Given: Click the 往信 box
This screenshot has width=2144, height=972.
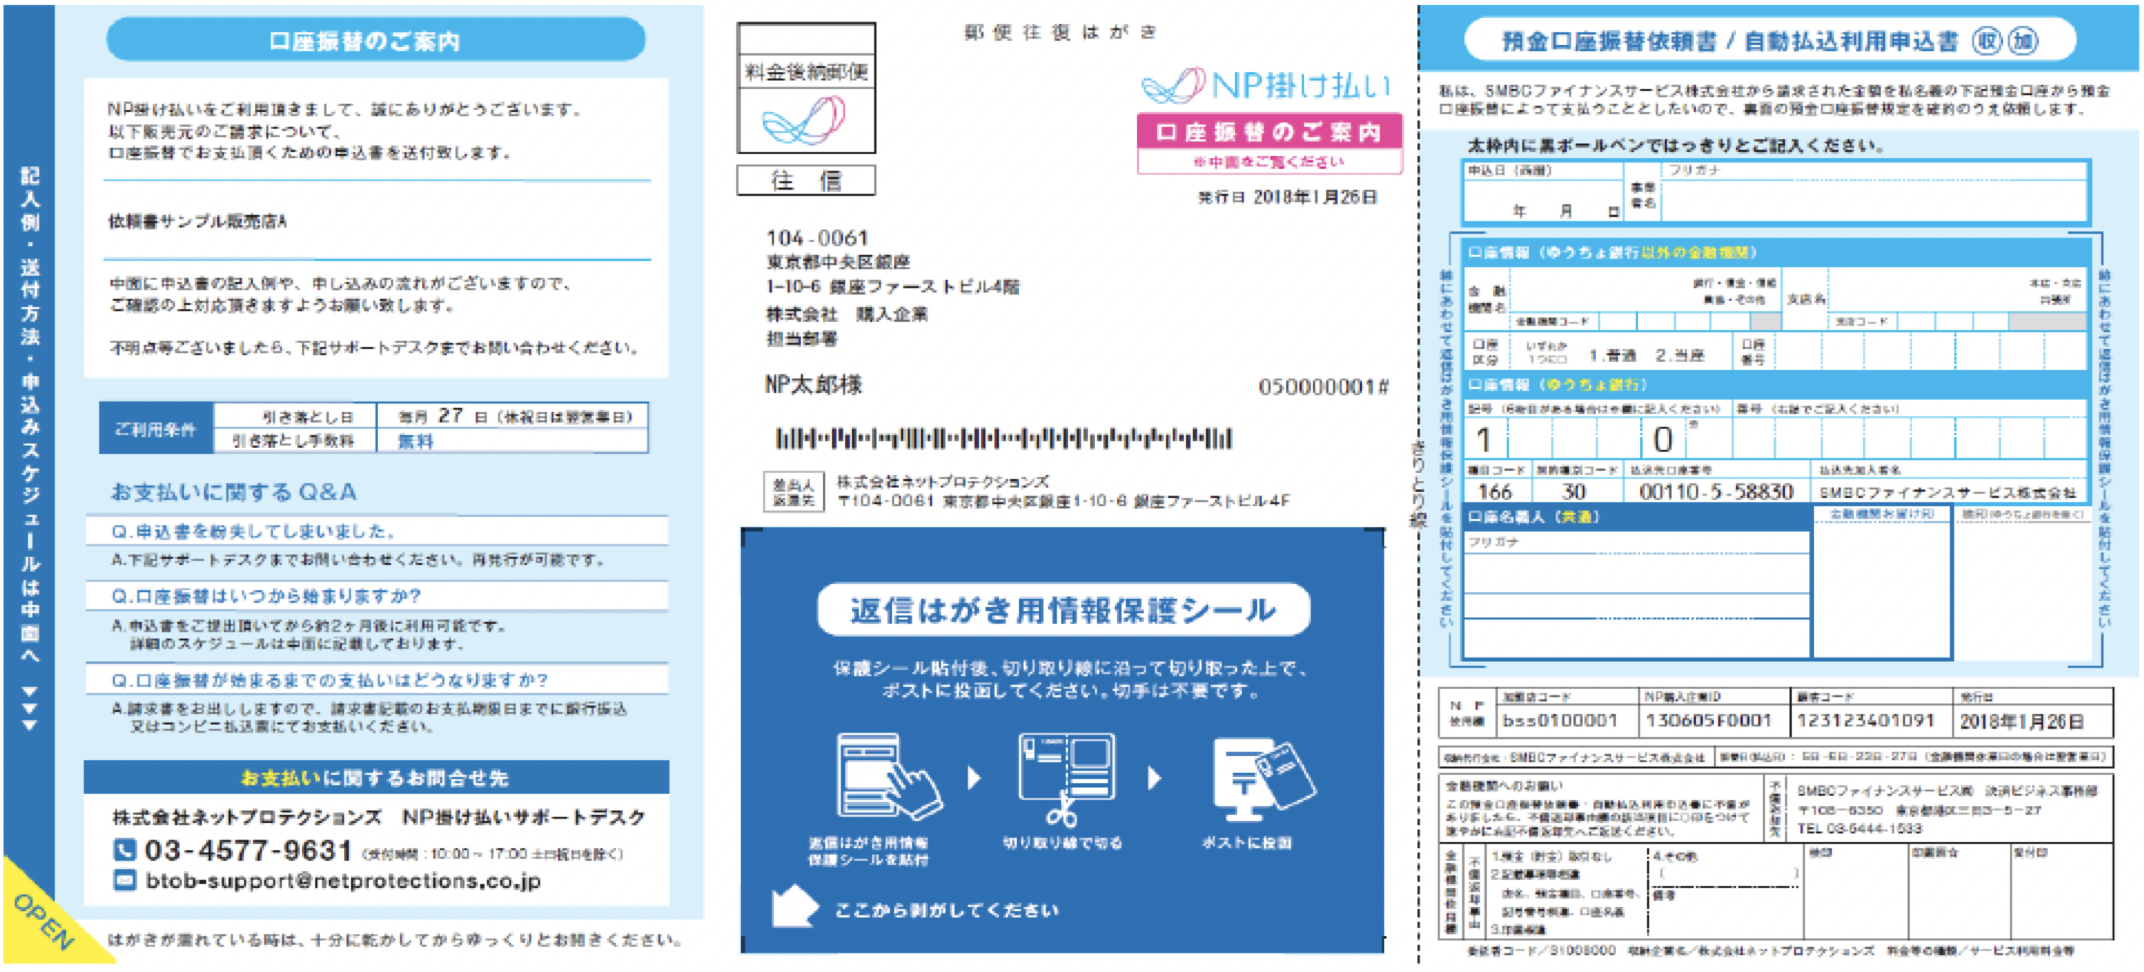Looking at the screenshot, I should point(806,181).
